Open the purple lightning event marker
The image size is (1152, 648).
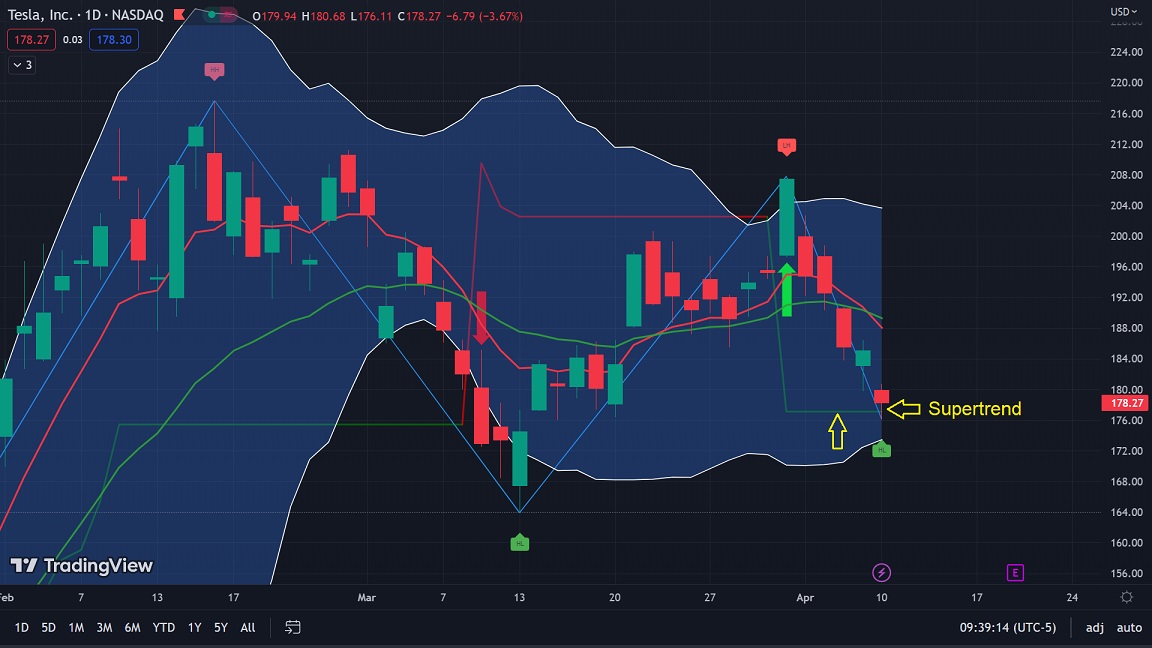tap(881, 572)
